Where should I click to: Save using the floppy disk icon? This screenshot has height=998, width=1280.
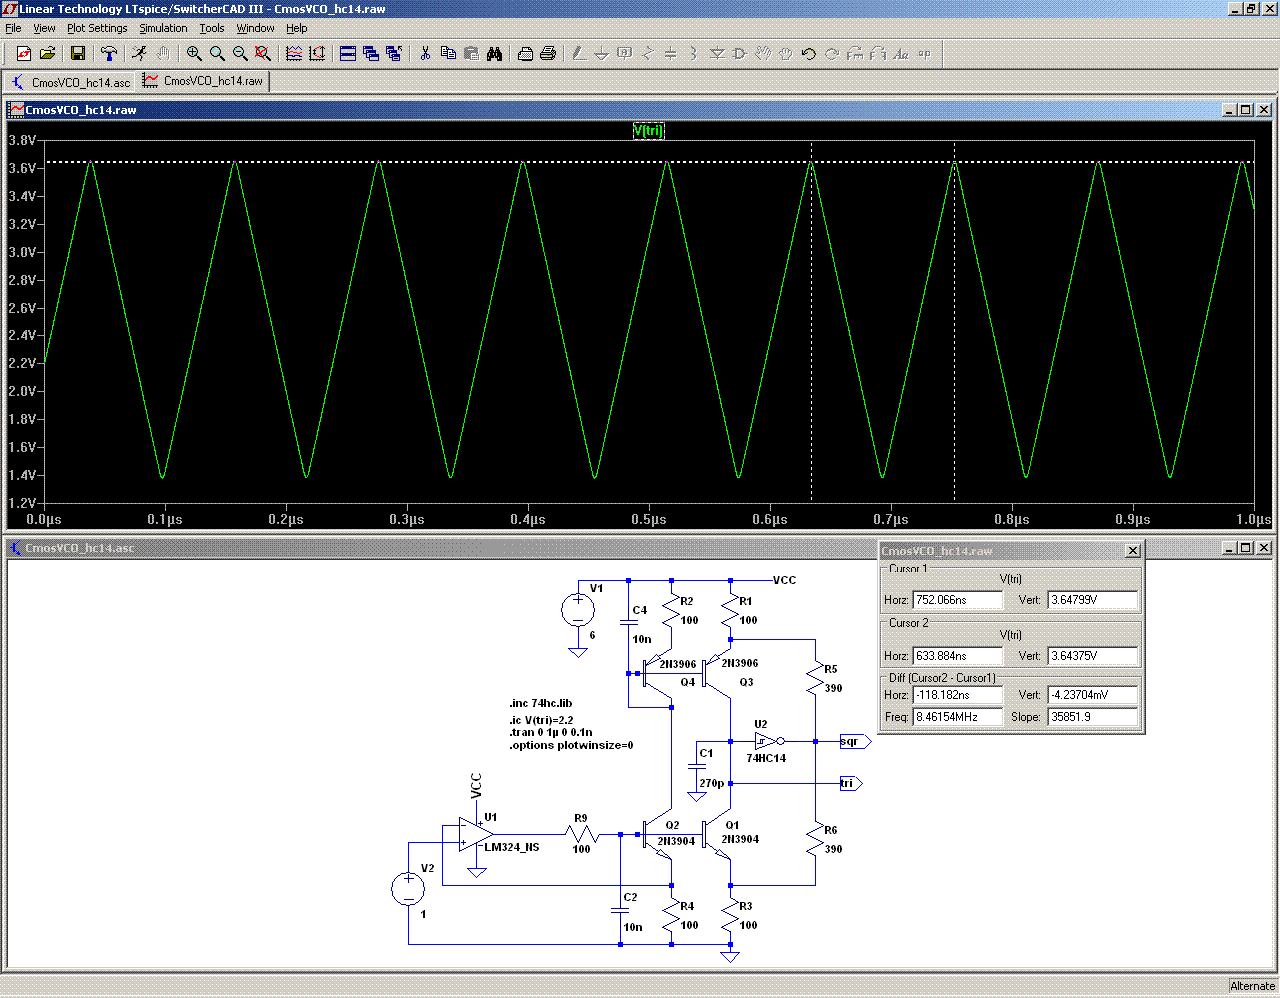pyautogui.click(x=78, y=54)
